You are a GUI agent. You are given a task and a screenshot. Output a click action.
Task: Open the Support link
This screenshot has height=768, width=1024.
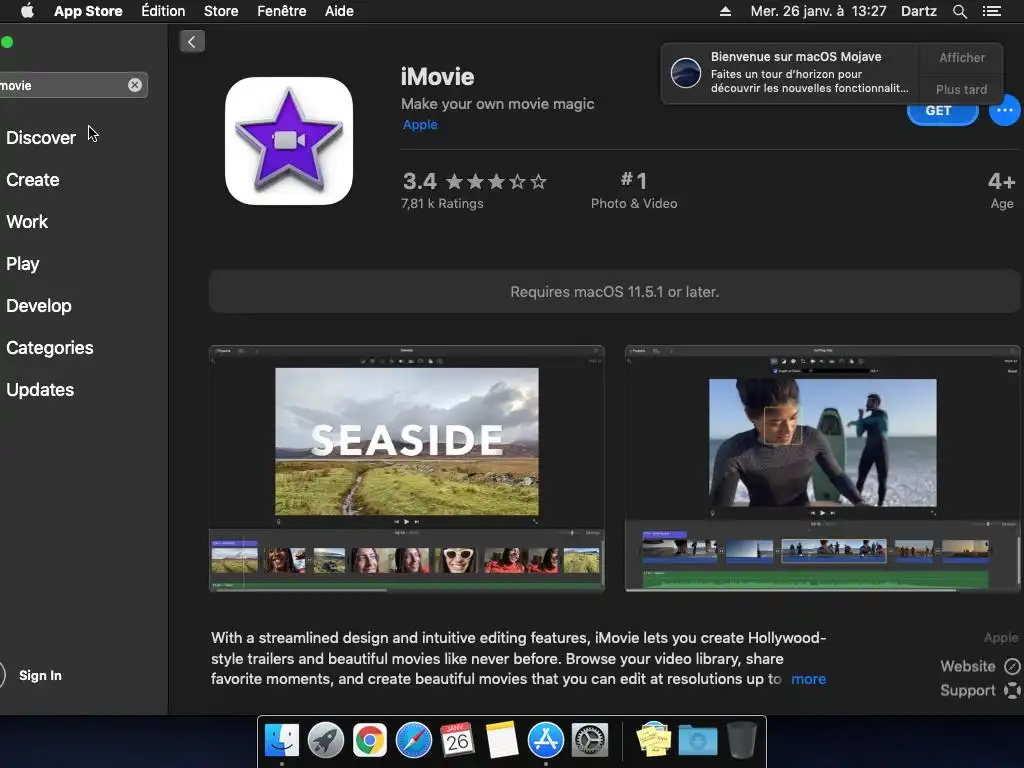click(x=968, y=690)
